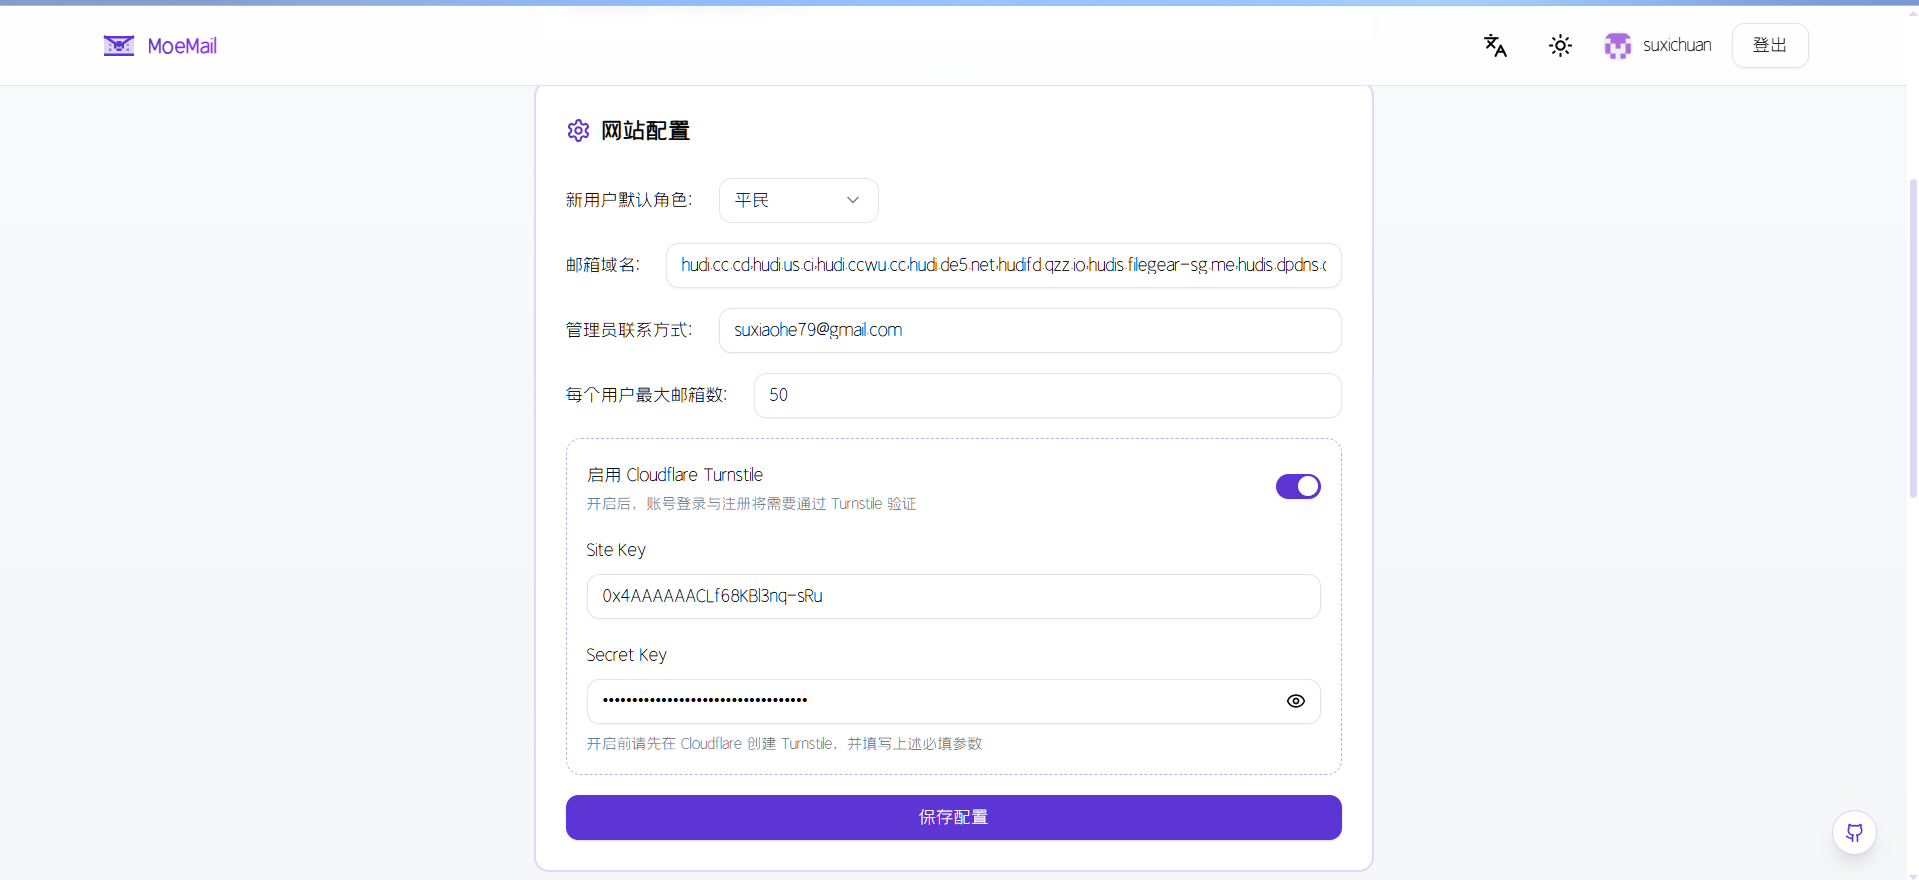The height and width of the screenshot is (880, 1919).
Task: Focus the Secret Key password field
Action: pyautogui.click(x=930, y=701)
